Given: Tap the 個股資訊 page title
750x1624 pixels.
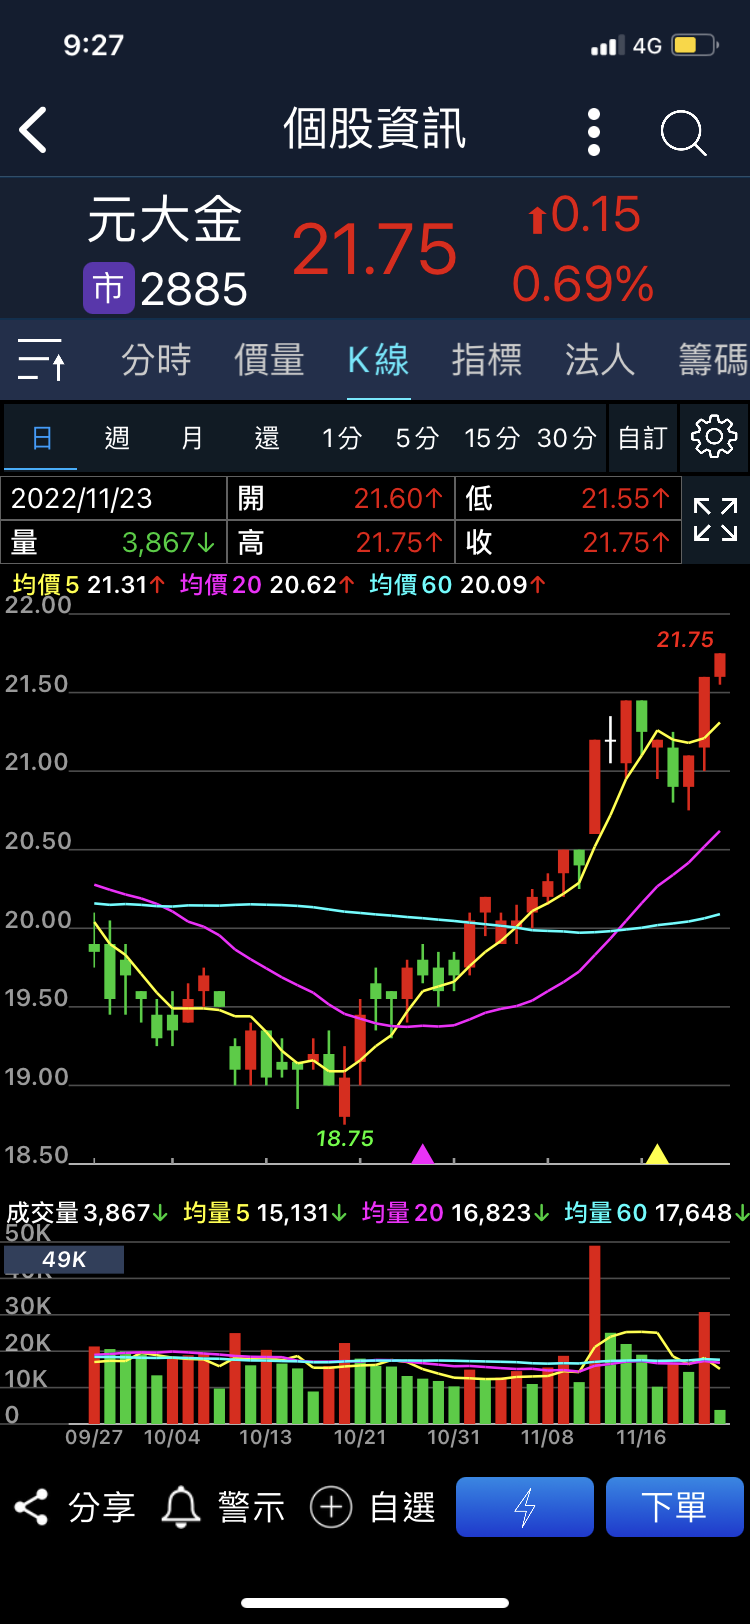Looking at the screenshot, I should point(375,130).
